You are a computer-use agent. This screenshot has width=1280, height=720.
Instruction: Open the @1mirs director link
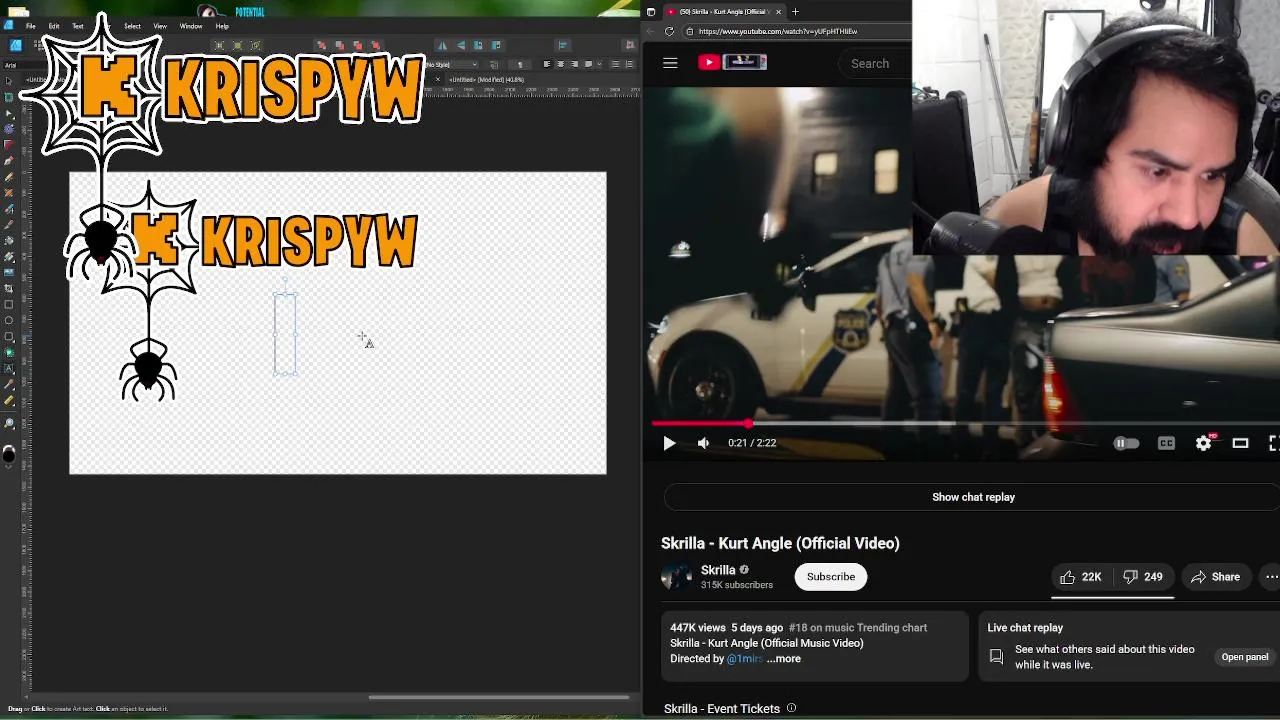coord(745,659)
